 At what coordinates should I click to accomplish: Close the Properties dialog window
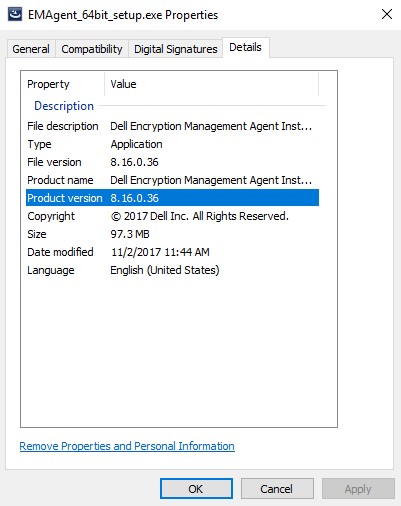(x=387, y=14)
